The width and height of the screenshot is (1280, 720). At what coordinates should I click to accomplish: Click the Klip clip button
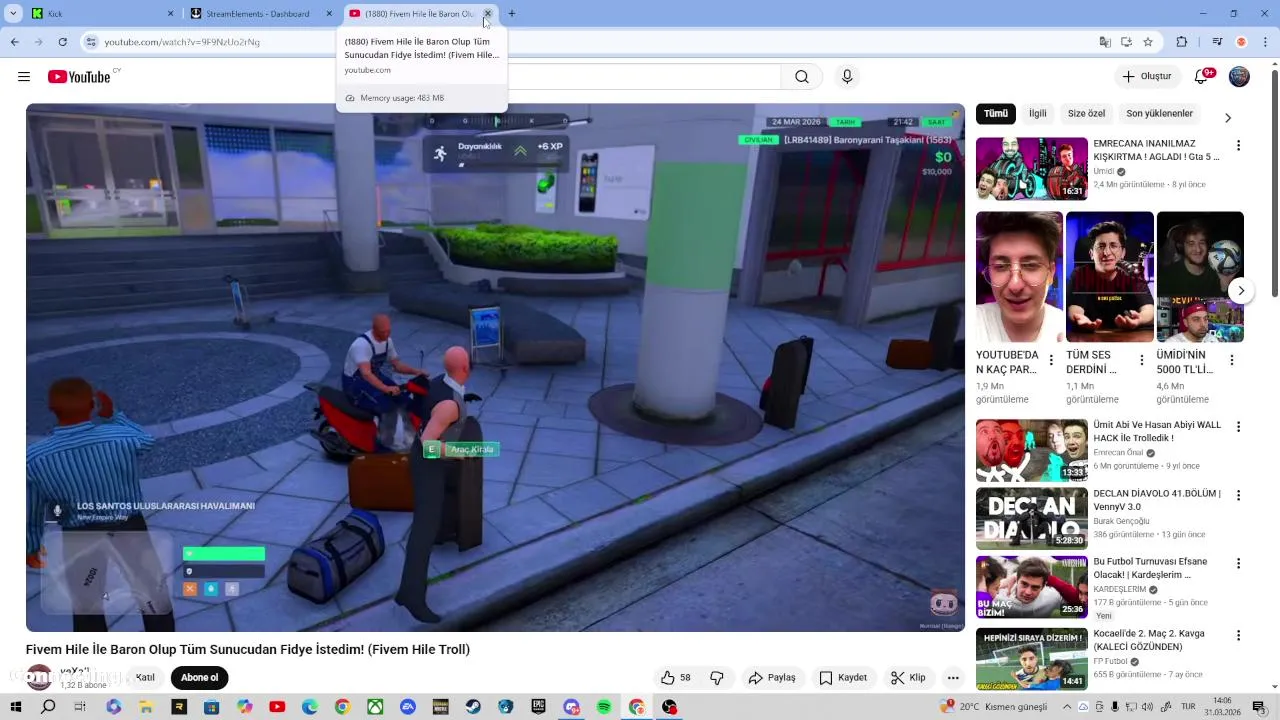pyautogui.click(x=908, y=678)
